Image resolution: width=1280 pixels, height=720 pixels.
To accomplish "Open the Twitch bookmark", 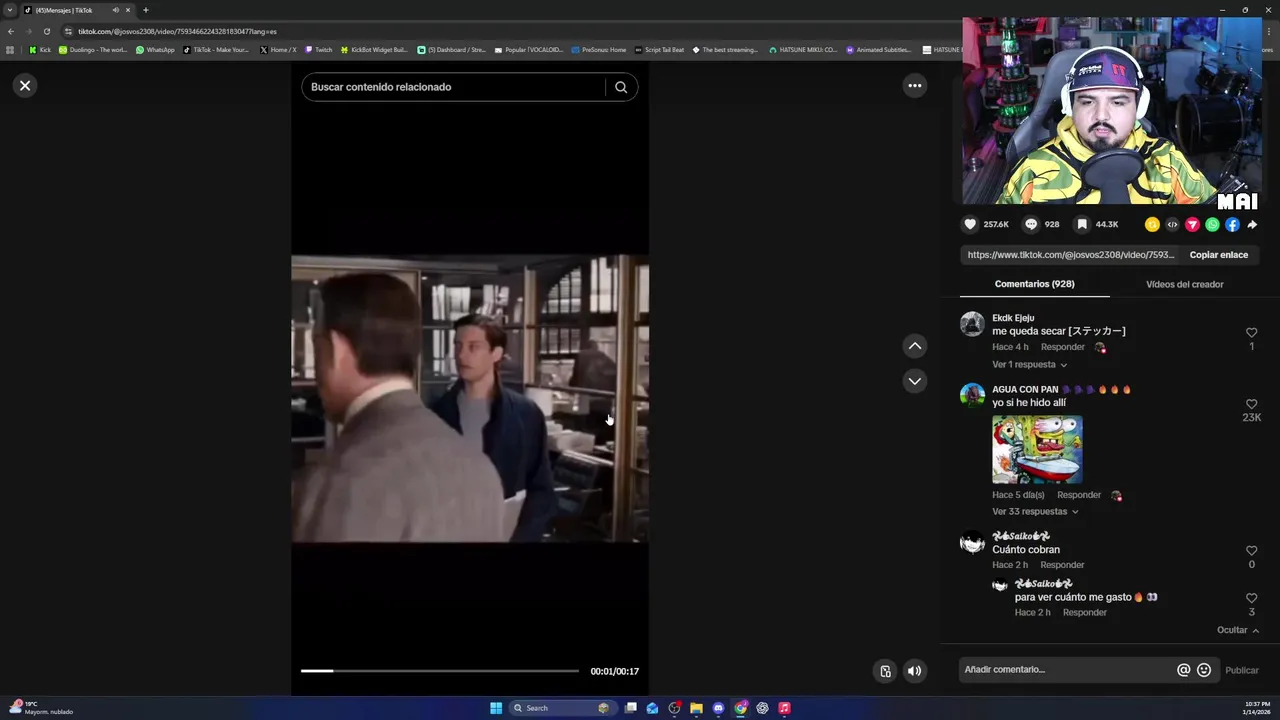I will (319, 50).
